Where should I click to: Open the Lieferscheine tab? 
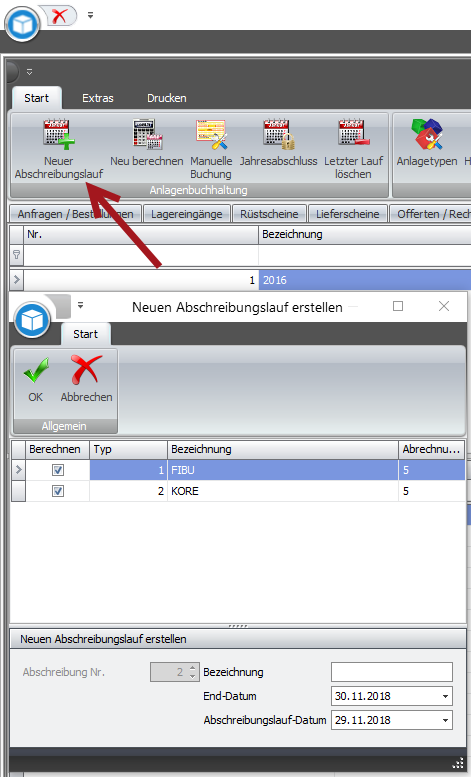pos(348,214)
